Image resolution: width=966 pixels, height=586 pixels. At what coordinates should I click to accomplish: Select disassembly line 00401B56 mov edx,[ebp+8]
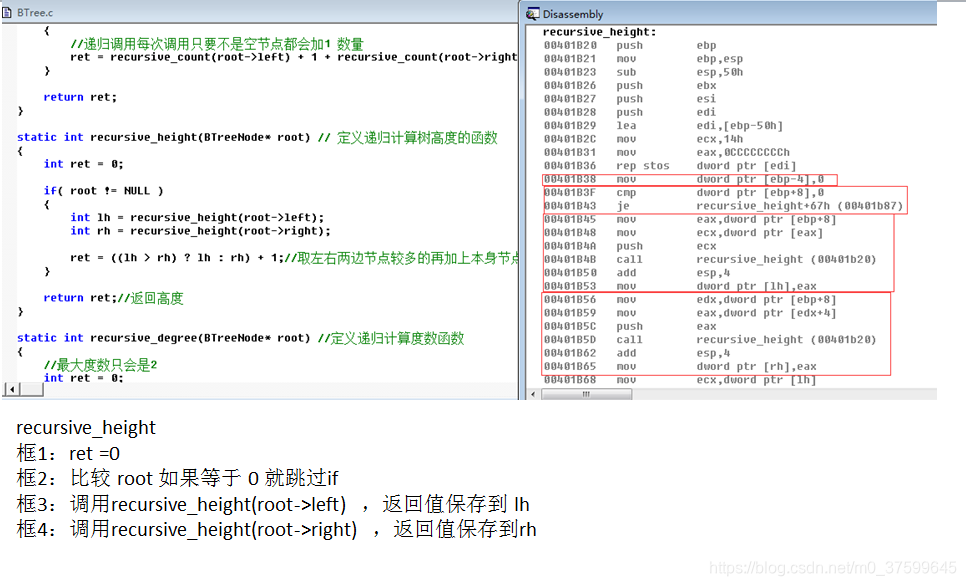coord(690,299)
